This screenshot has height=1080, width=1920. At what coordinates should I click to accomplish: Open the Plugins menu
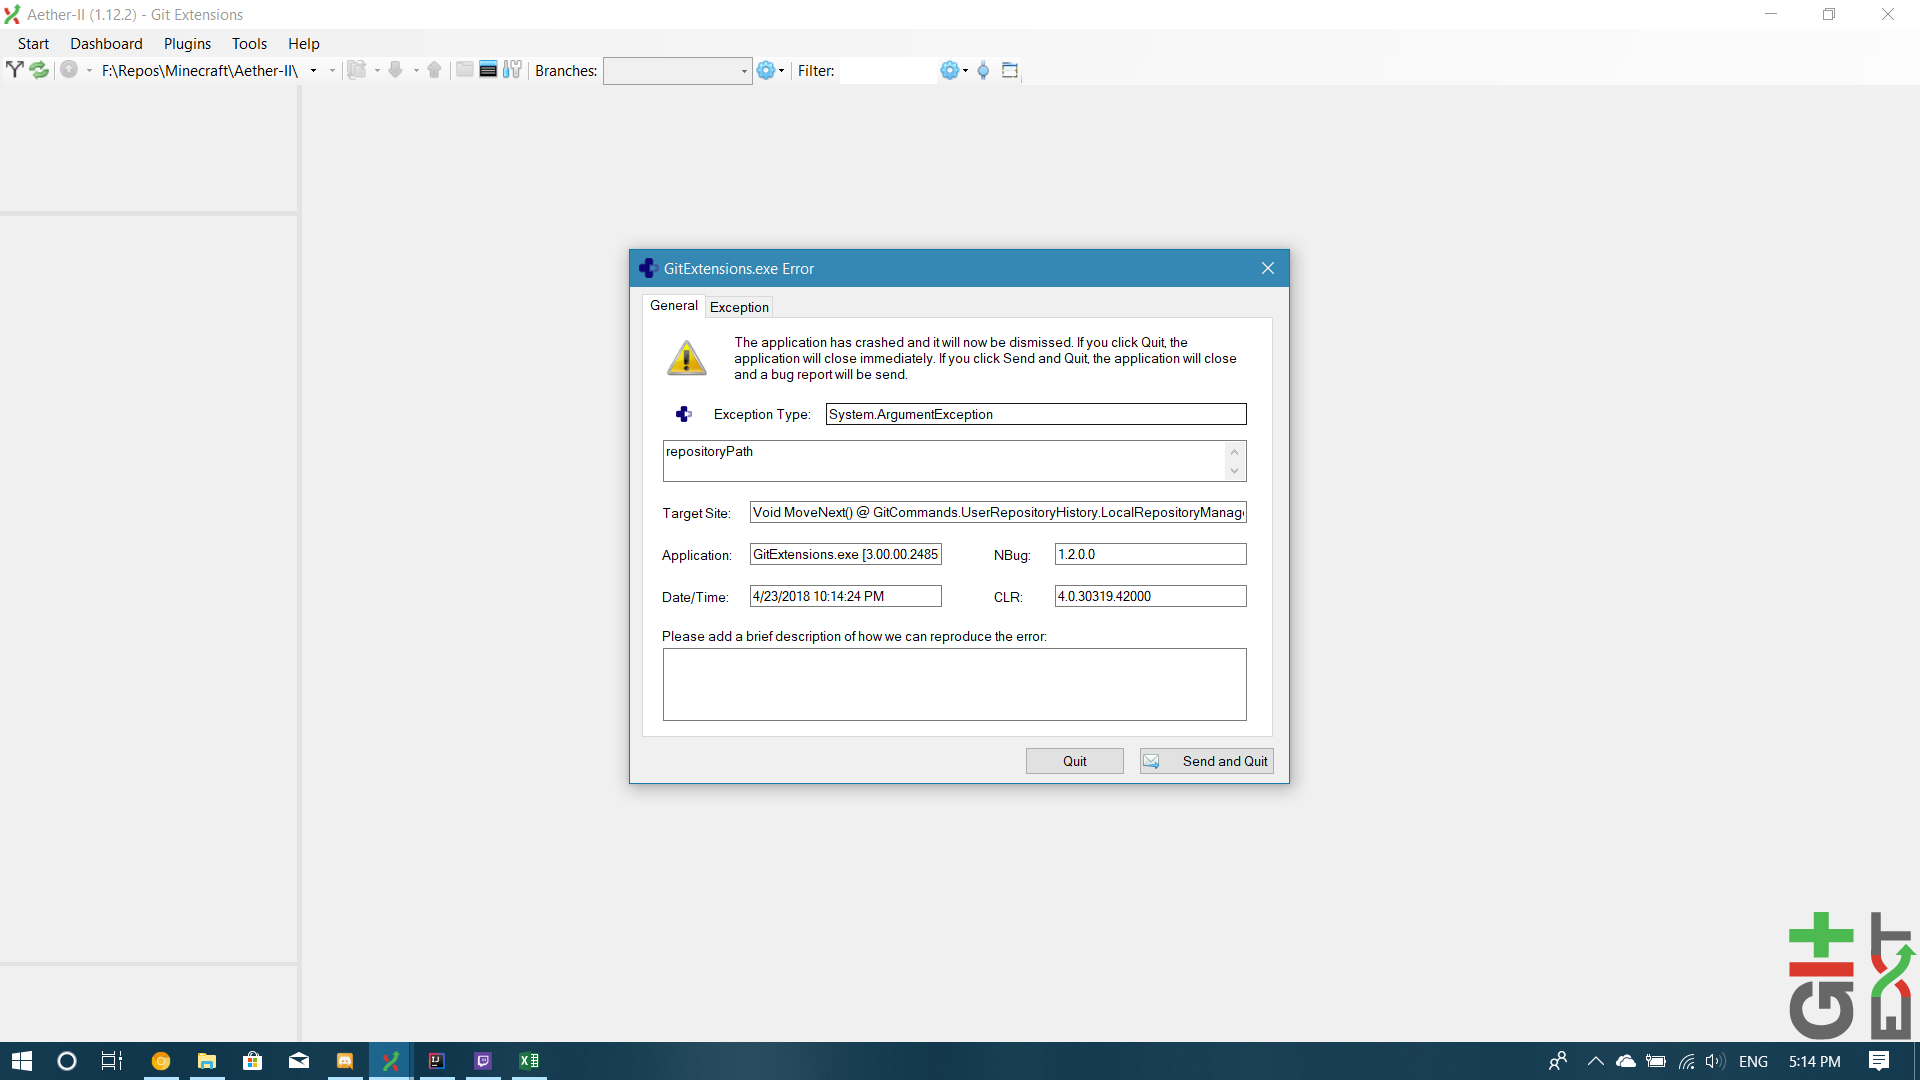pyautogui.click(x=186, y=44)
